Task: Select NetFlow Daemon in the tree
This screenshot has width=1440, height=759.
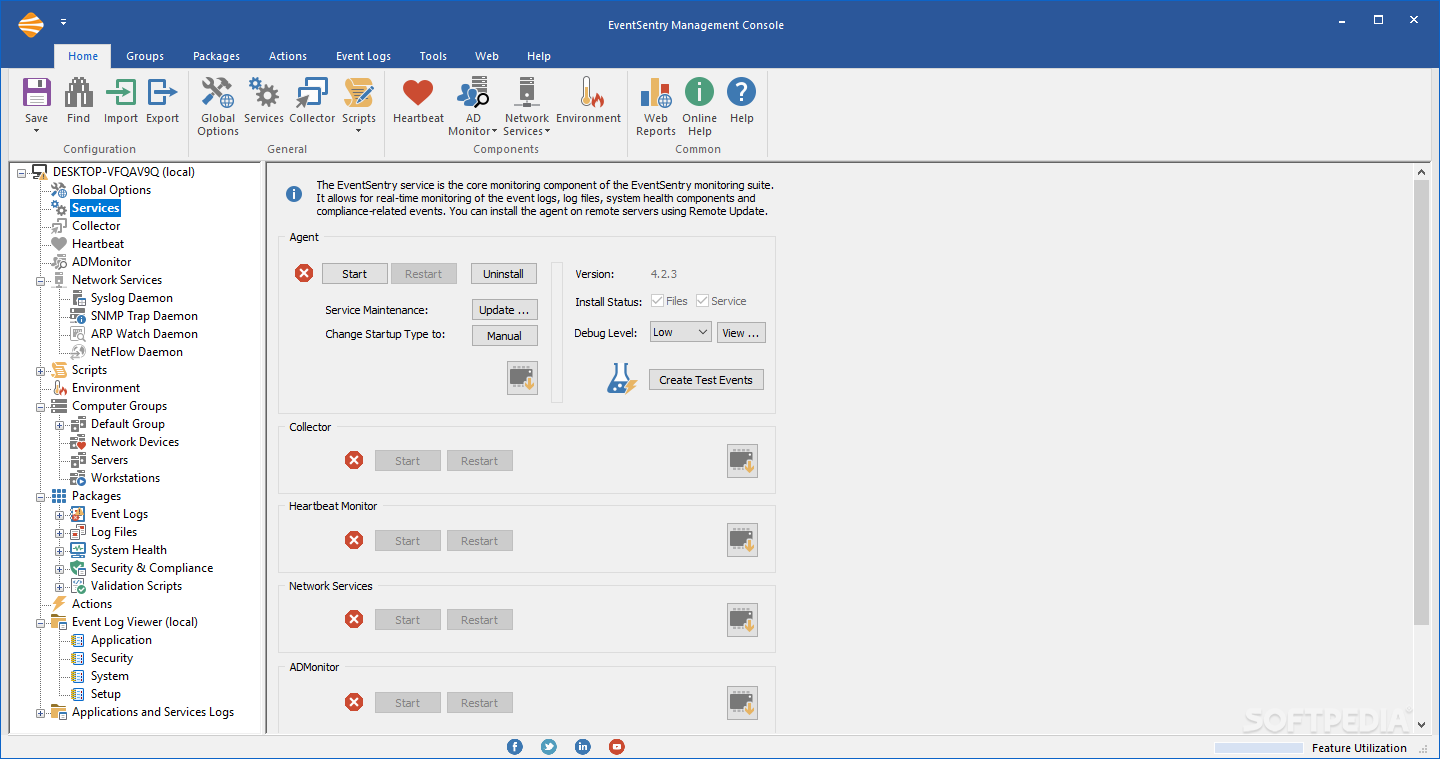Action: click(x=136, y=352)
